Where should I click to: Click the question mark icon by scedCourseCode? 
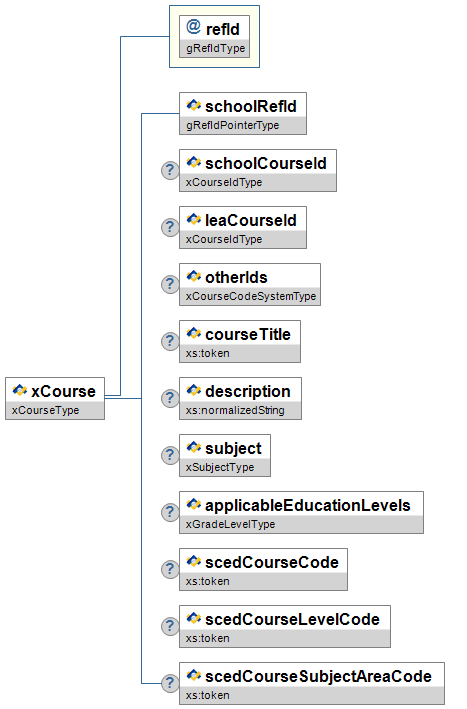[170, 569]
